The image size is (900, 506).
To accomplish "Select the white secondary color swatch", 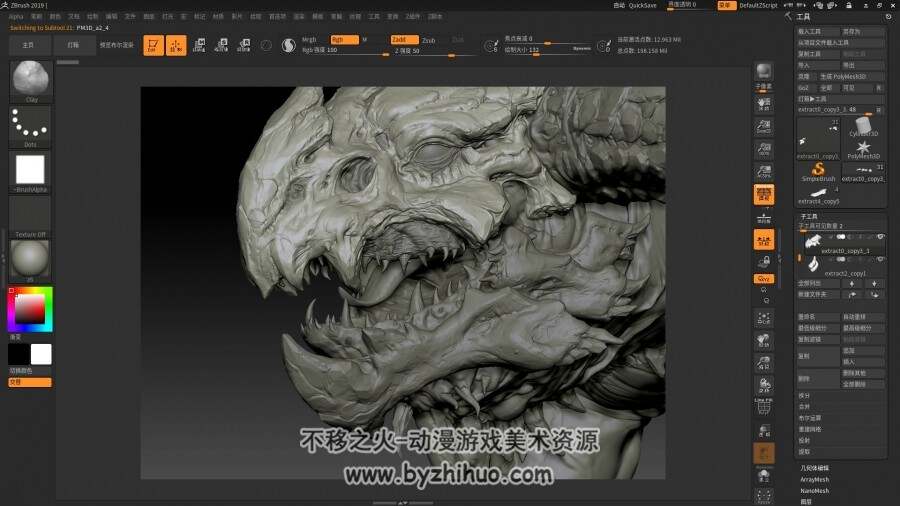I will point(41,354).
